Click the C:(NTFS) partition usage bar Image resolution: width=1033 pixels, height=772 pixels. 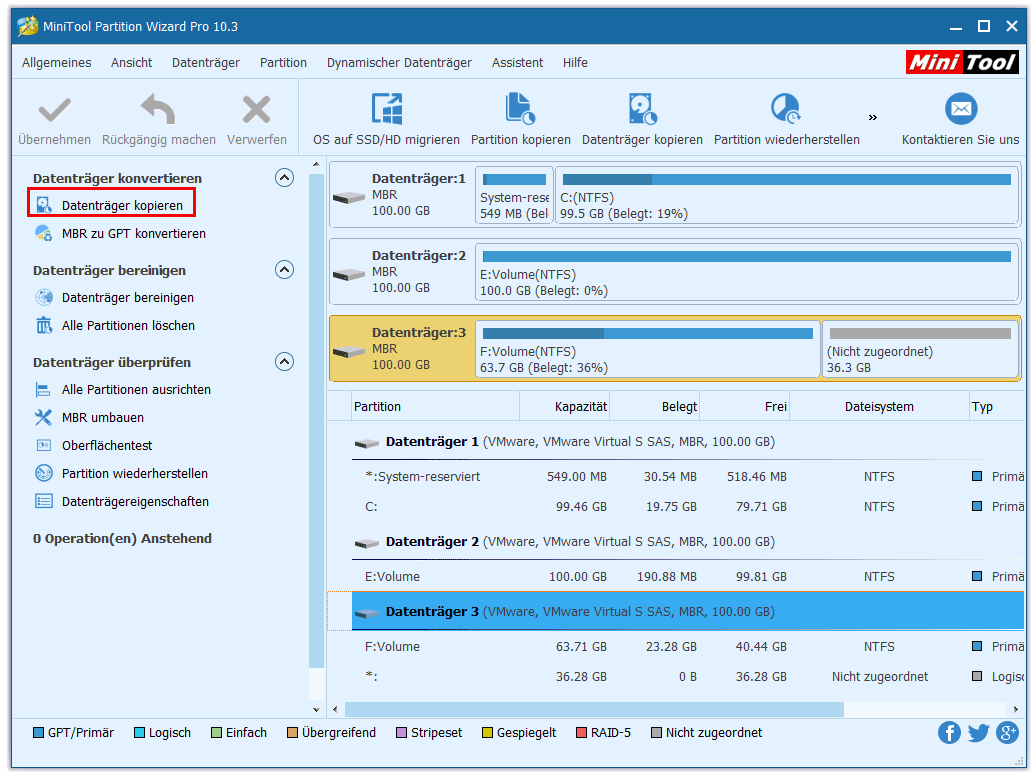(x=787, y=180)
